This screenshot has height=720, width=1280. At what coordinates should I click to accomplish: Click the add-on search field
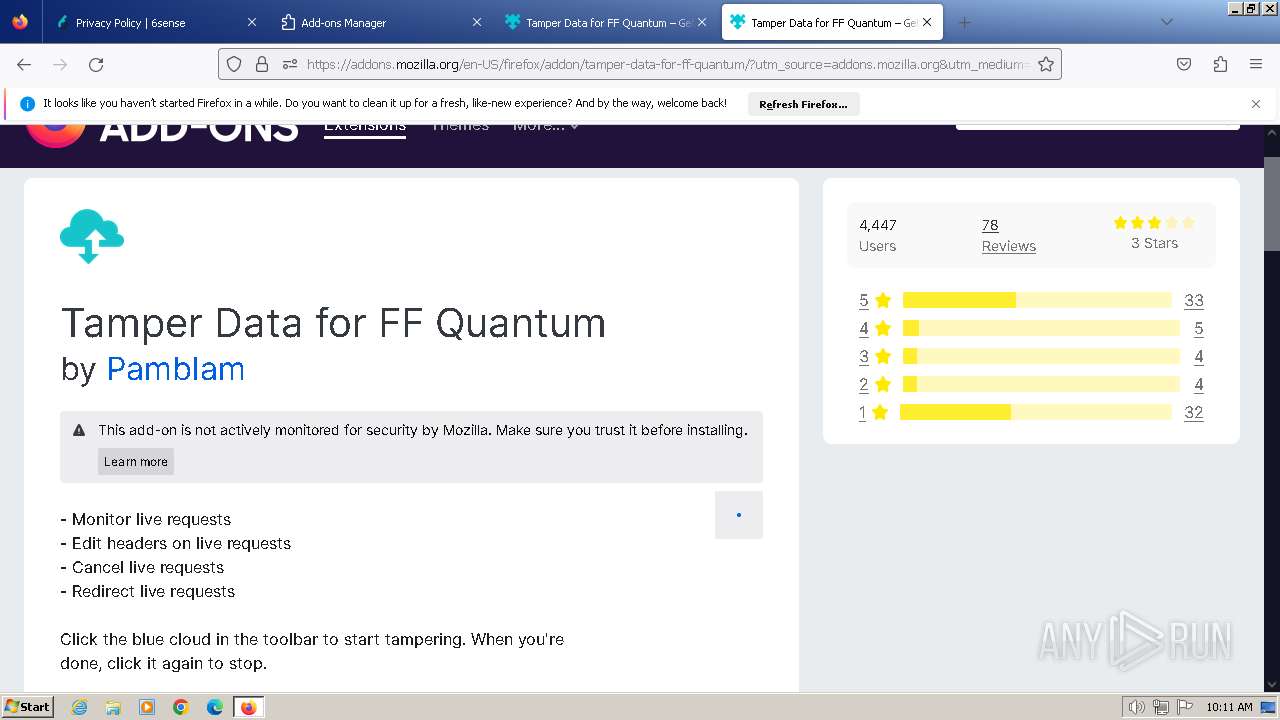pyautogui.click(x=1098, y=127)
